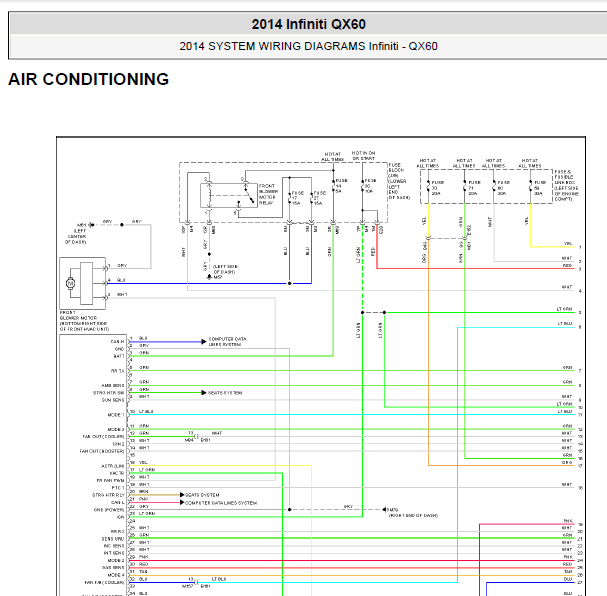The image size is (607, 596).
Task: Click the relay coil symbol
Action: point(209,195)
